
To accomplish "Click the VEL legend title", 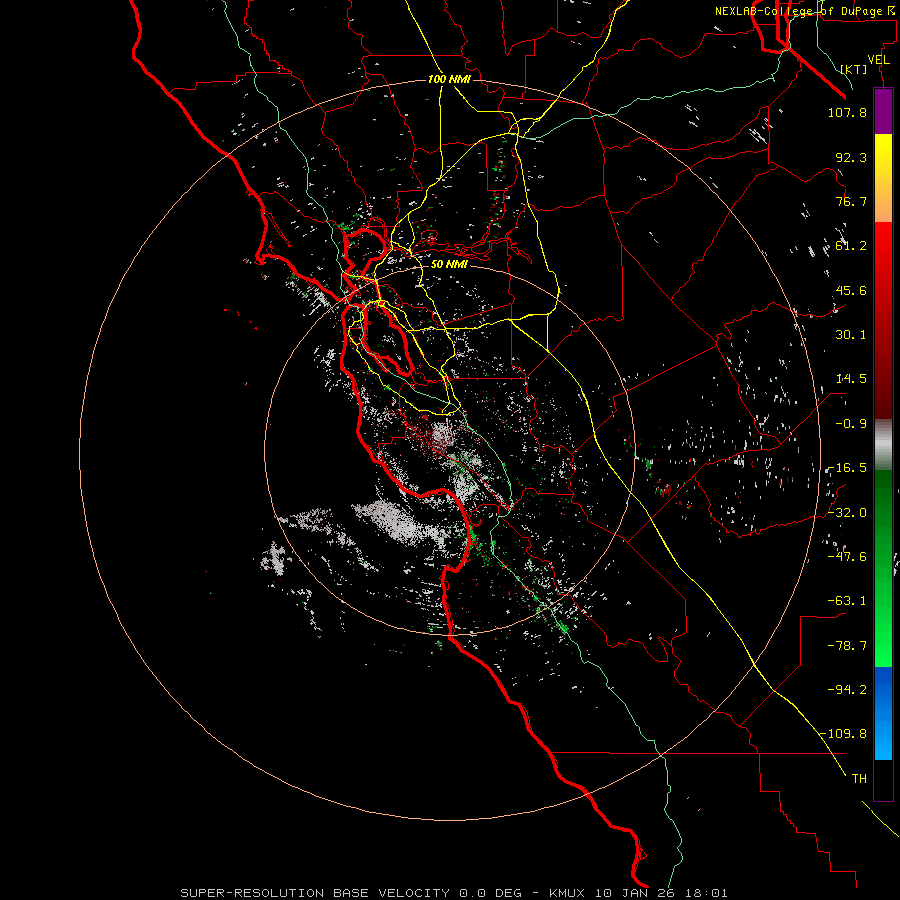I will (x=878, y=60).
